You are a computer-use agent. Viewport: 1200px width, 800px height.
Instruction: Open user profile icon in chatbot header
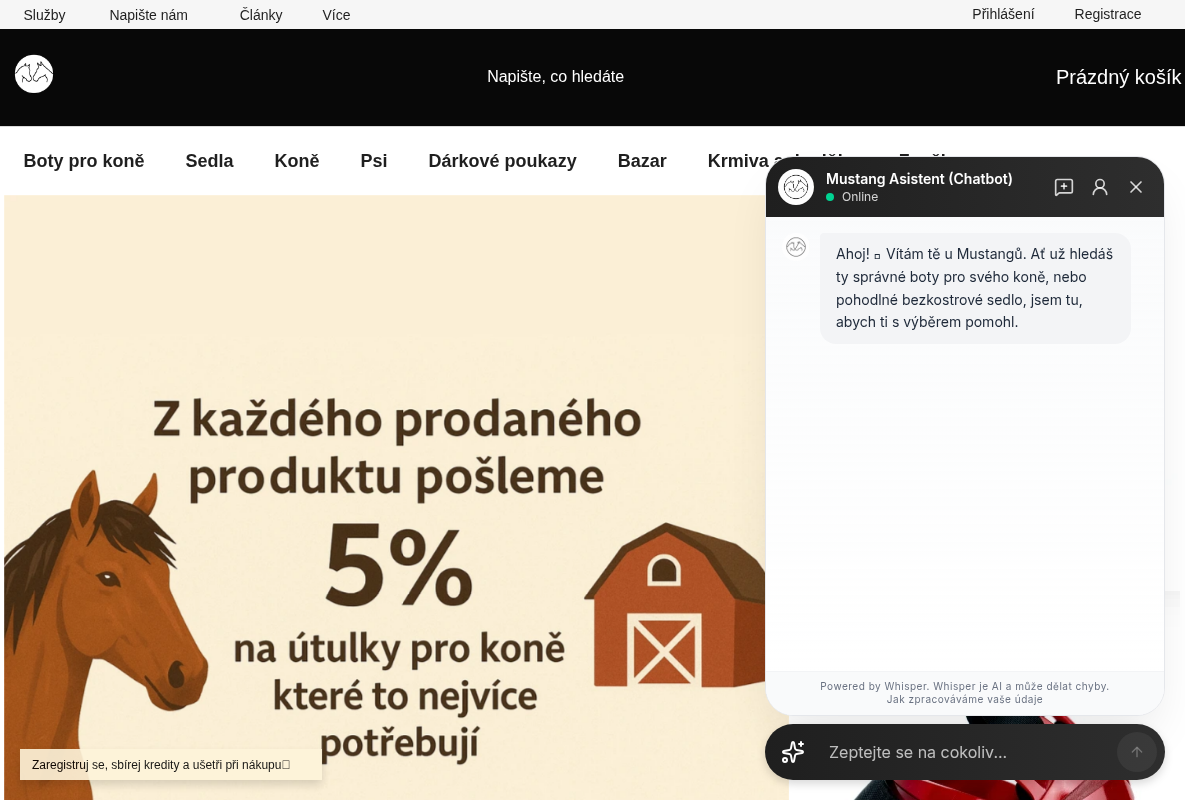[1100, 187]
